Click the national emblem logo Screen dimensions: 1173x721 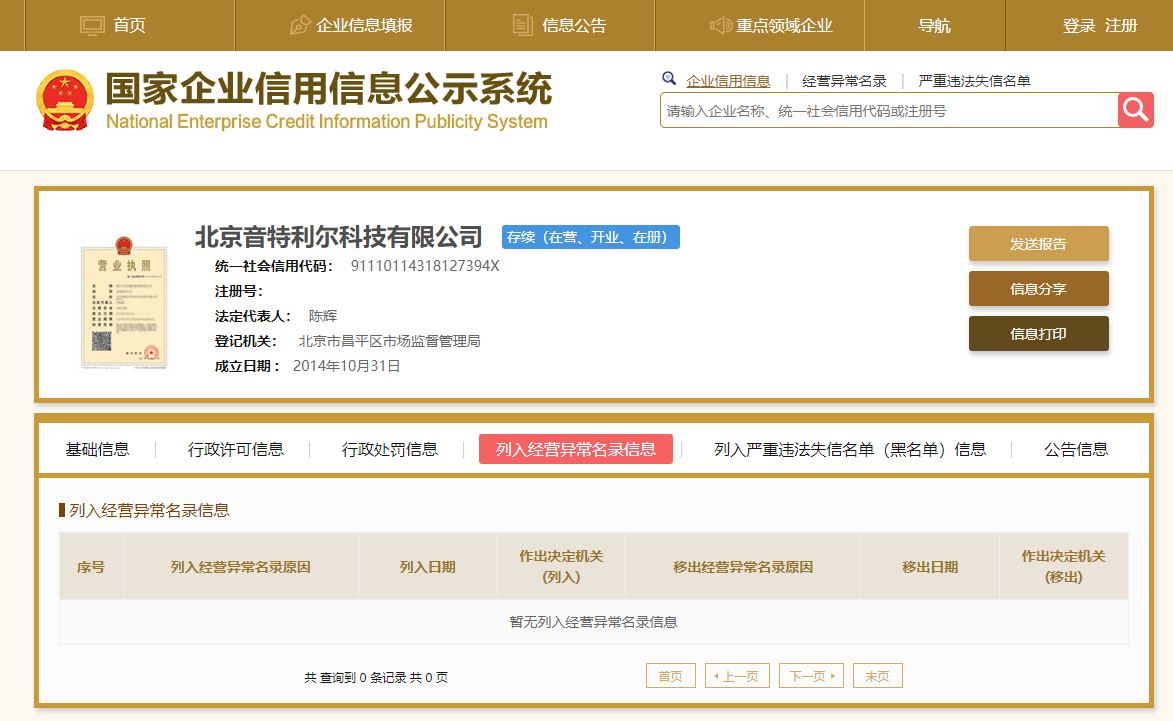65,100
